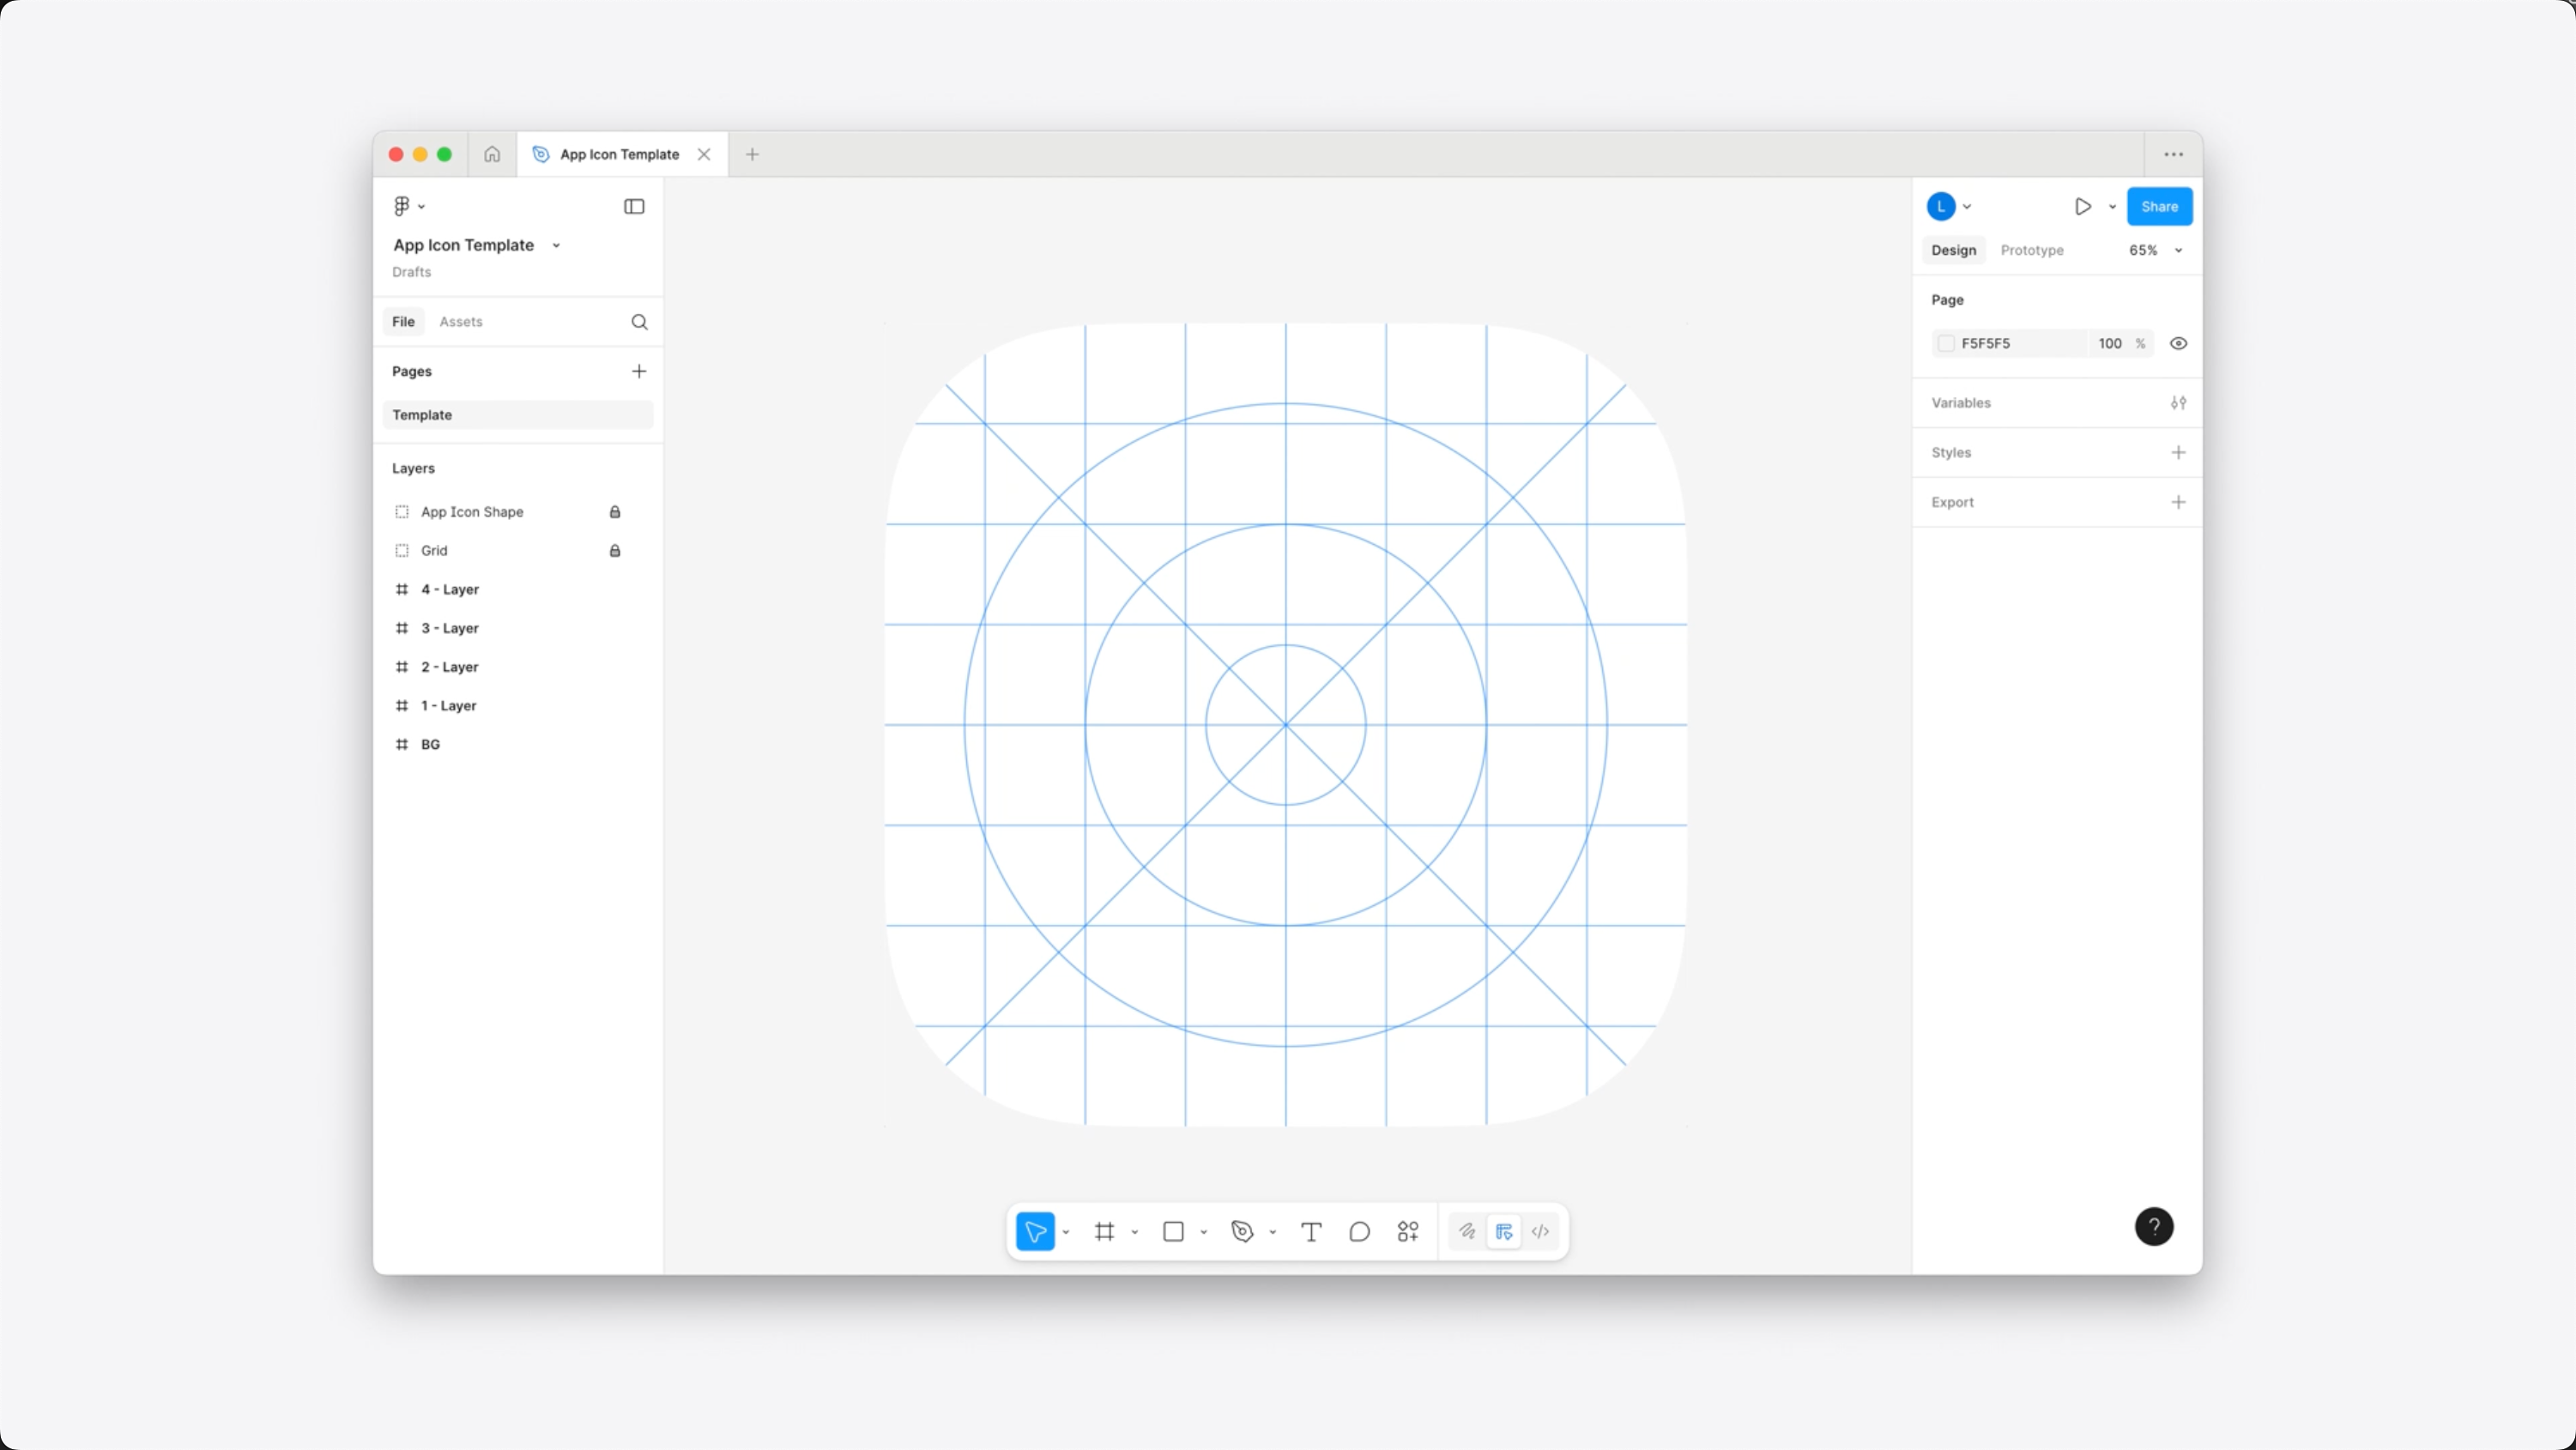Toggle page background visibility eye icon

coord(2178,343)
